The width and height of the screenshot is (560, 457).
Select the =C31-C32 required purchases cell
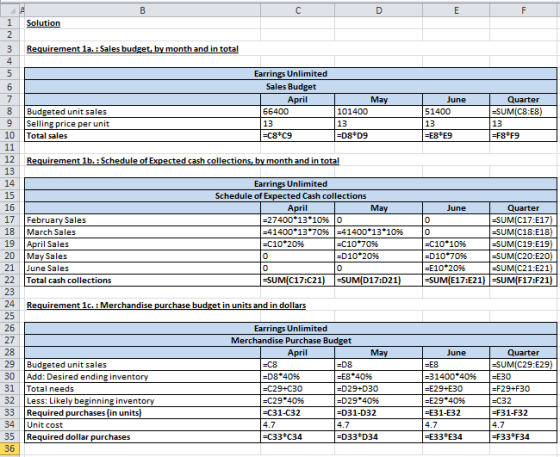298,413
